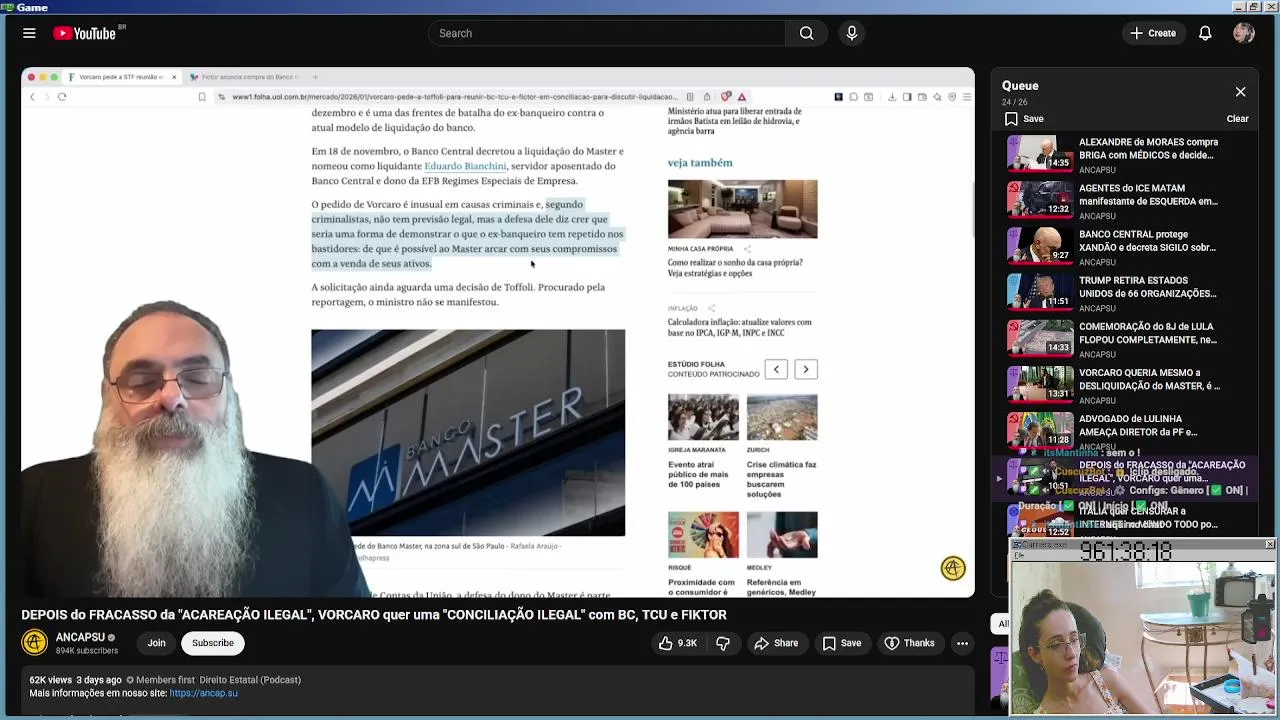This screenshot has width=1280, height=720.
Task: Open the YouTube guide hamburger menu
Action: tap(29, 33)
